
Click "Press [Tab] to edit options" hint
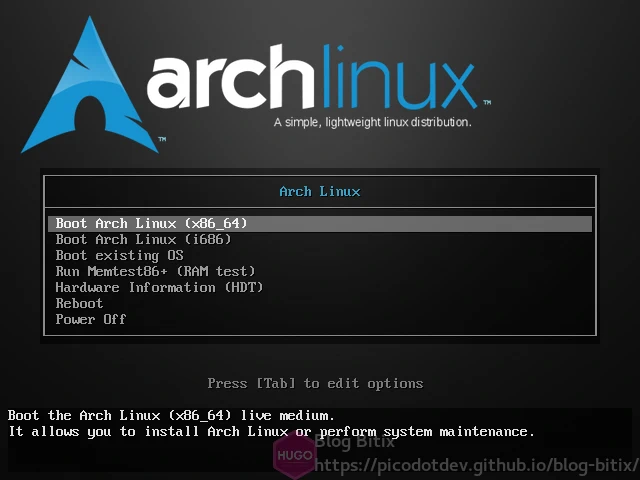(315, 383)
